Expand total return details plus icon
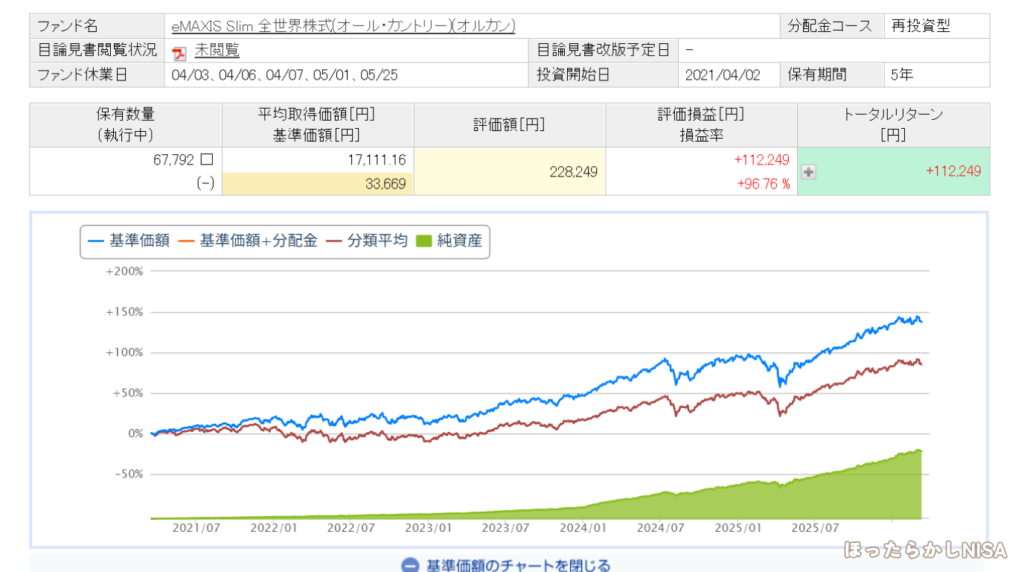 809,171
